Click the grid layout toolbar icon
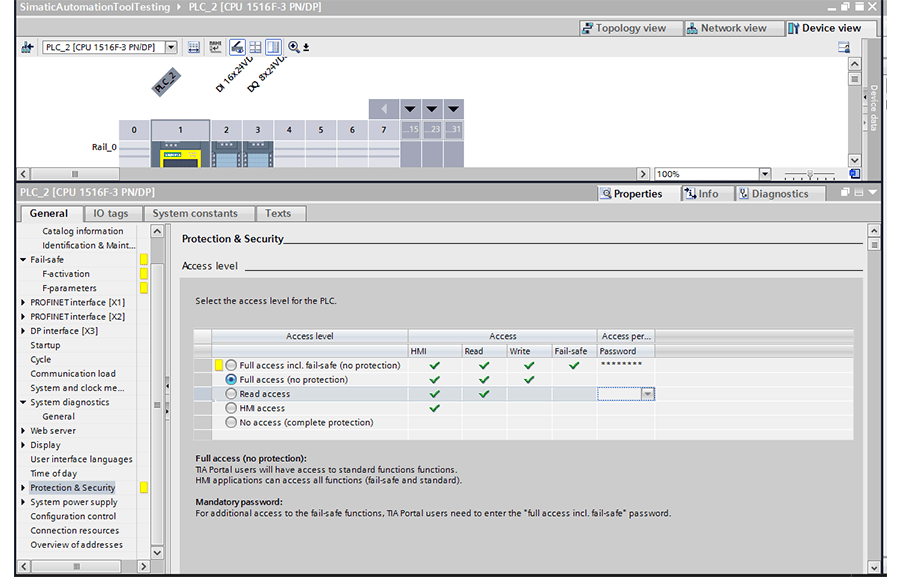Viewport: 900px width, 577px height. pyautogui.click(x=255, y=47)
